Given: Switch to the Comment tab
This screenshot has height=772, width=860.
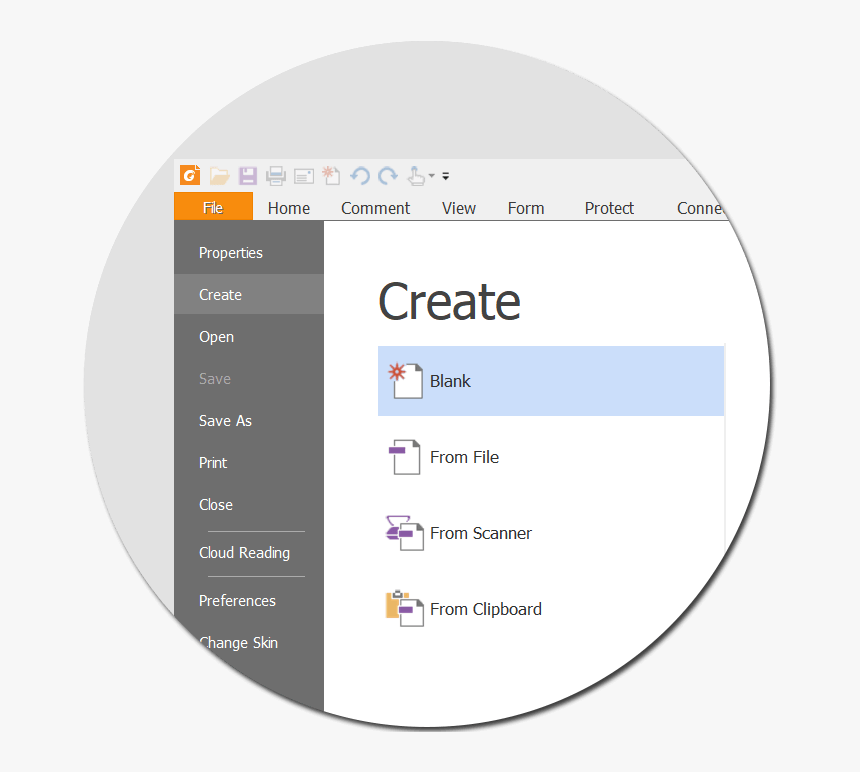Looking at the screenshot, I should (375, 208).
